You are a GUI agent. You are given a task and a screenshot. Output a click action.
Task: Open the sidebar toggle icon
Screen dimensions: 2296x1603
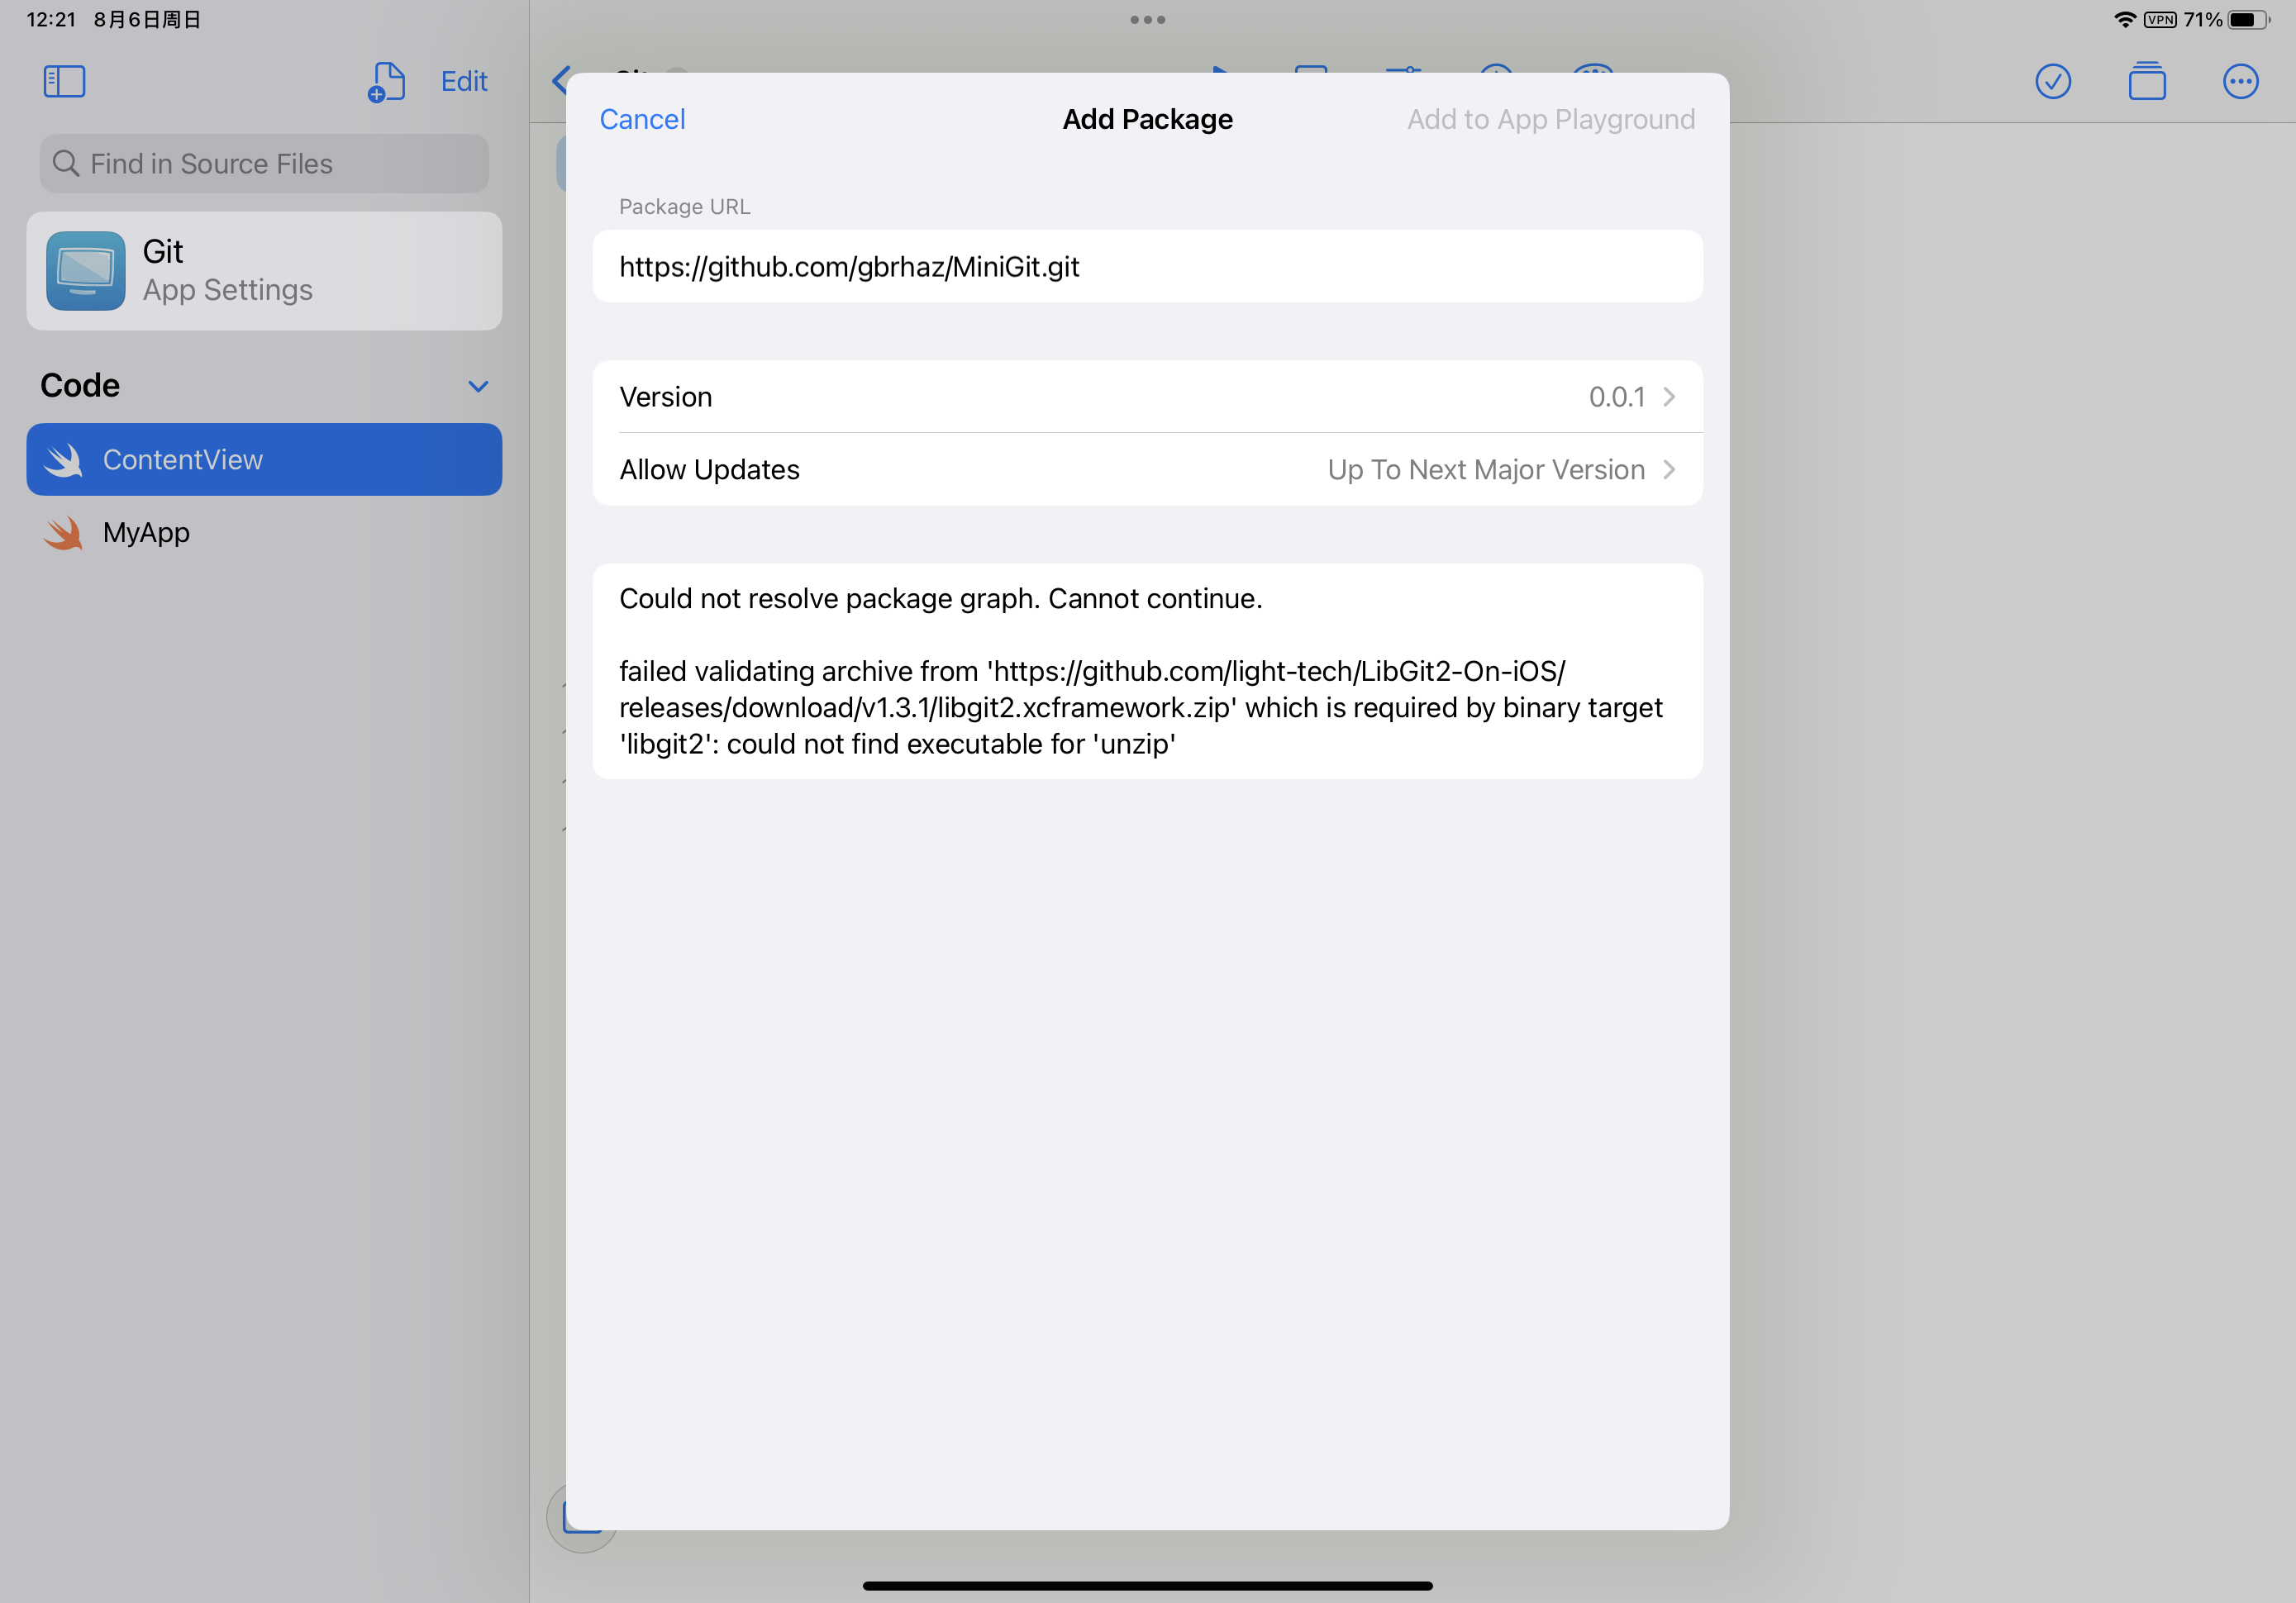coord(63,81)
